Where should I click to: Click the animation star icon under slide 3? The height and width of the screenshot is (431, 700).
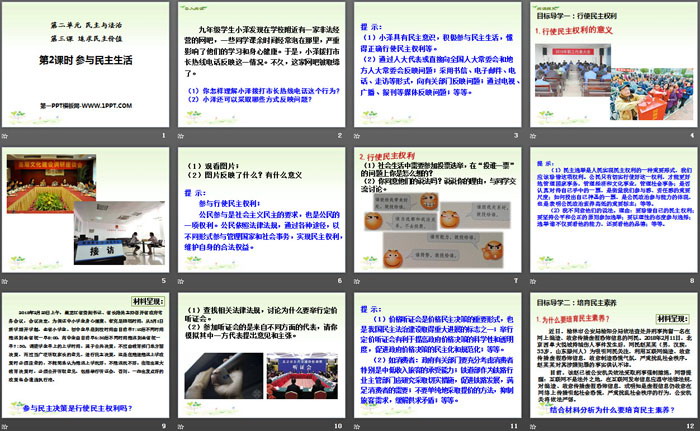tap(357, 136)
